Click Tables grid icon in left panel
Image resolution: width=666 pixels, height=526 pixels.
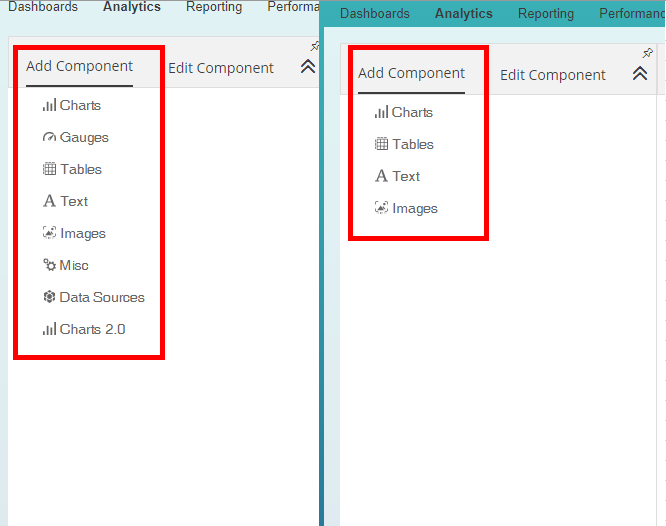tap(49, 169)
